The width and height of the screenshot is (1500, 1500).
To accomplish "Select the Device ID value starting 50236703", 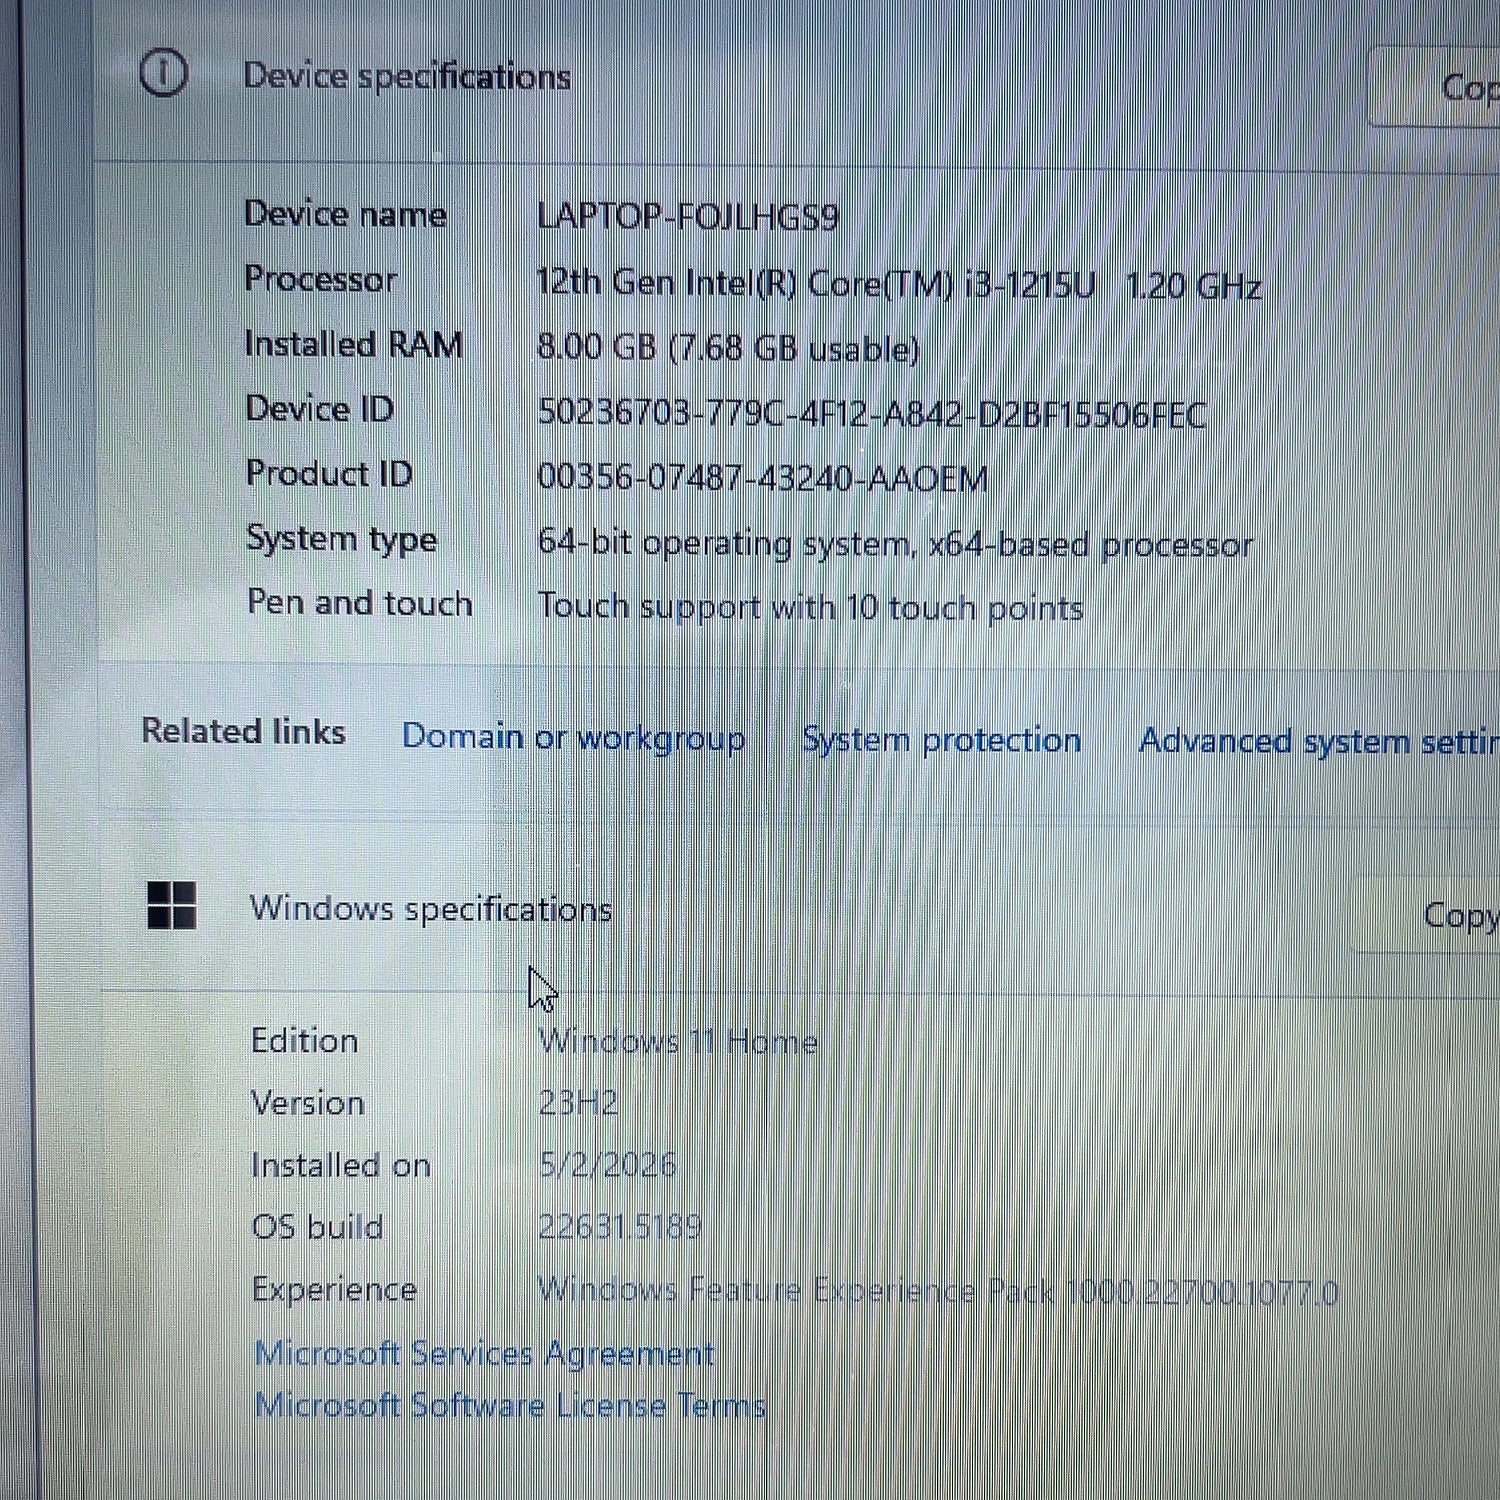I will tap(872, 413).
